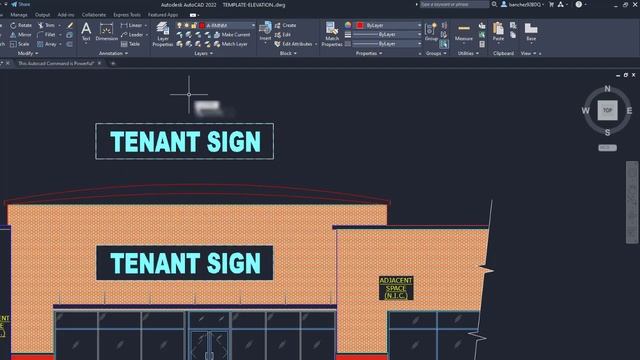Select the upper TENANT SIGN text
Screen dimensions: 640x360
point(185,142)
